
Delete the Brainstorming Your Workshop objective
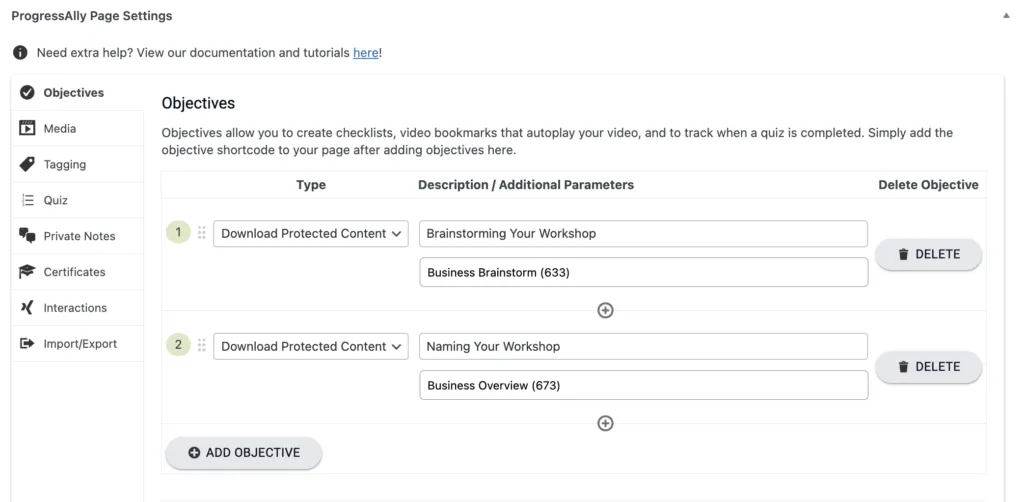(928, 254)
